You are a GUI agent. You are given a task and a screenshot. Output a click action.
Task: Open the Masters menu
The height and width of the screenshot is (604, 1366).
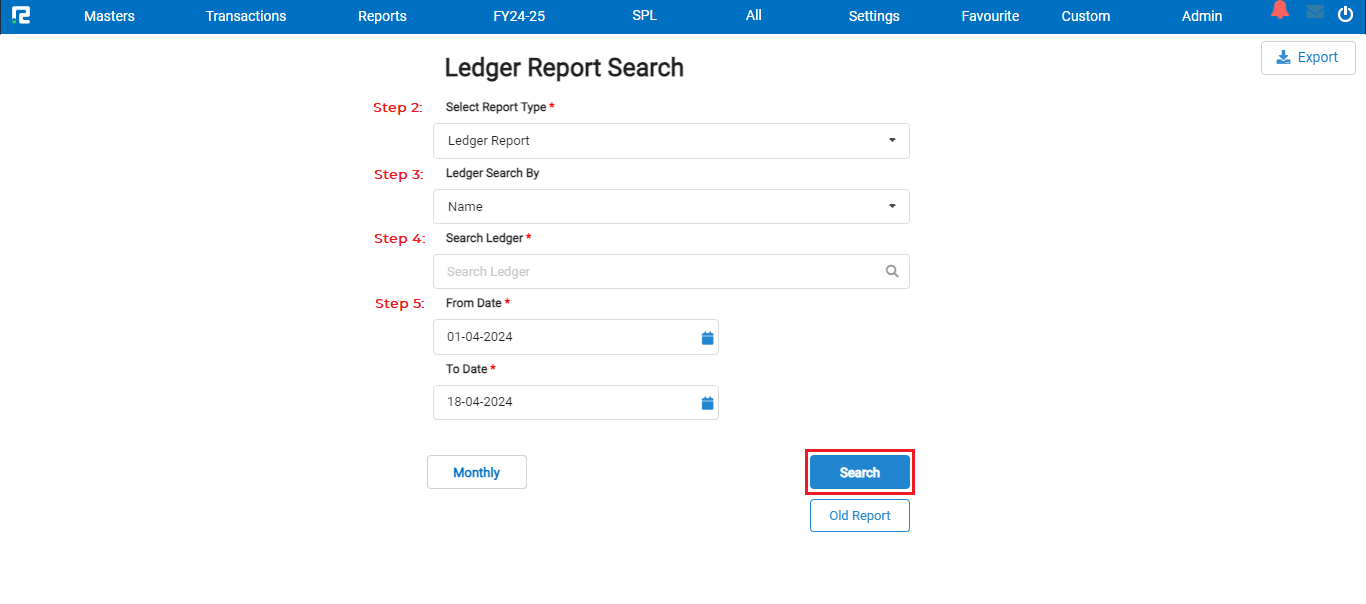click(108, 16)
